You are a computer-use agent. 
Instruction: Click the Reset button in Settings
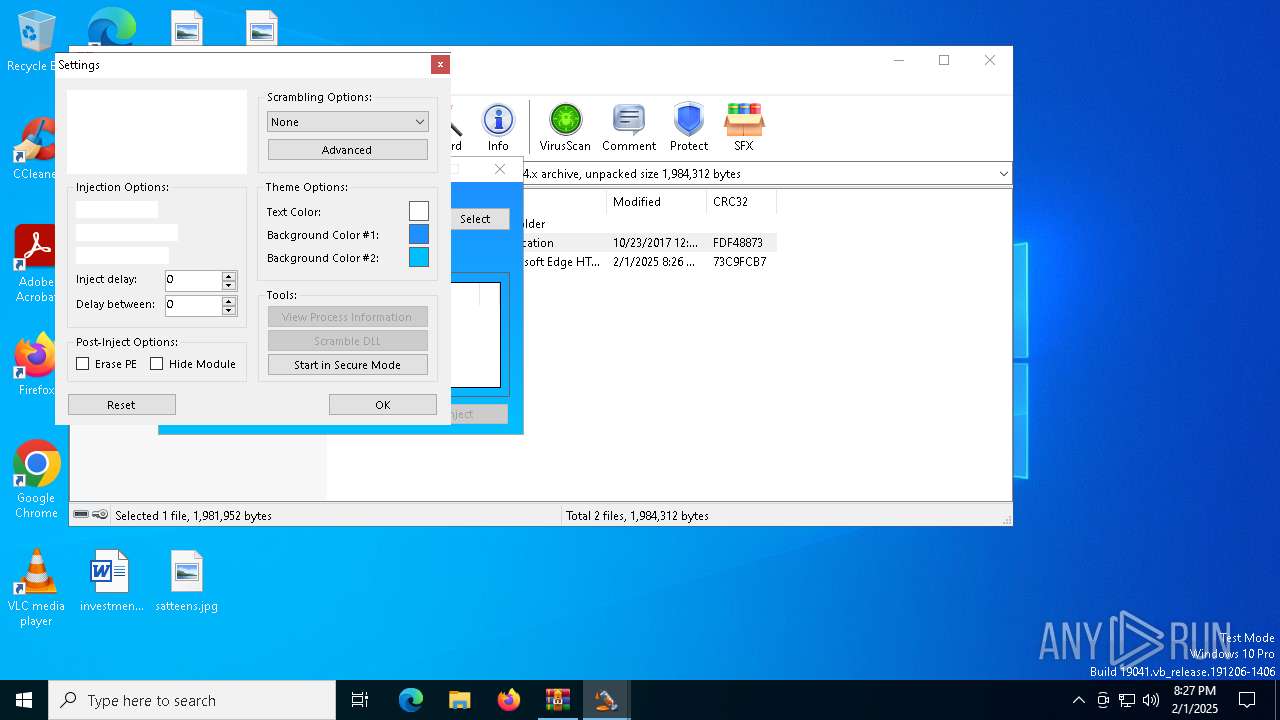click(121, 405)
